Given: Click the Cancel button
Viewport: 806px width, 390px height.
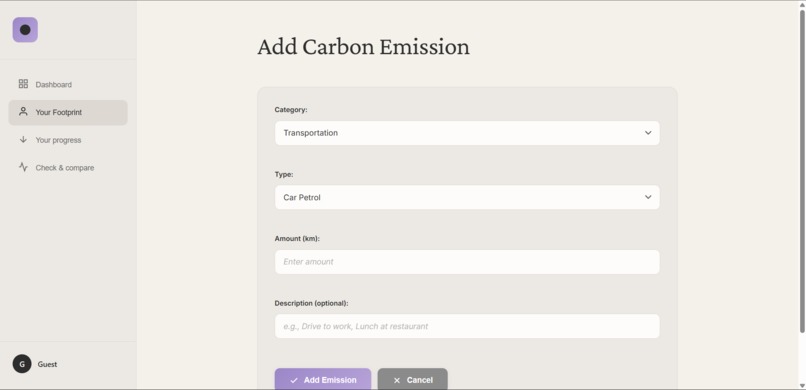Looking at the screenshot, I should [x=413, y=379].
